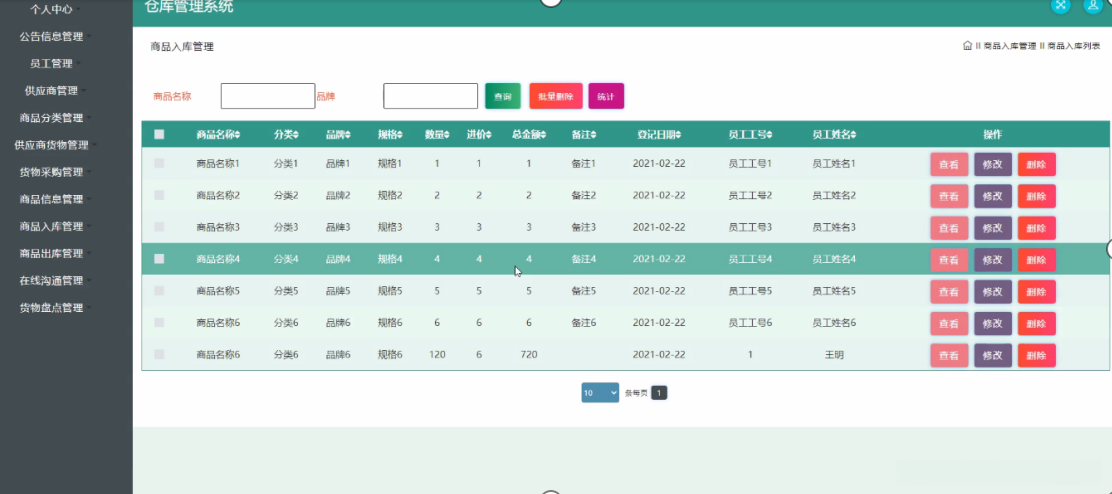Screen dimensions: 1112x494
Task: Check the checkbox for 商品名称1 row
Action: point(159,163)
